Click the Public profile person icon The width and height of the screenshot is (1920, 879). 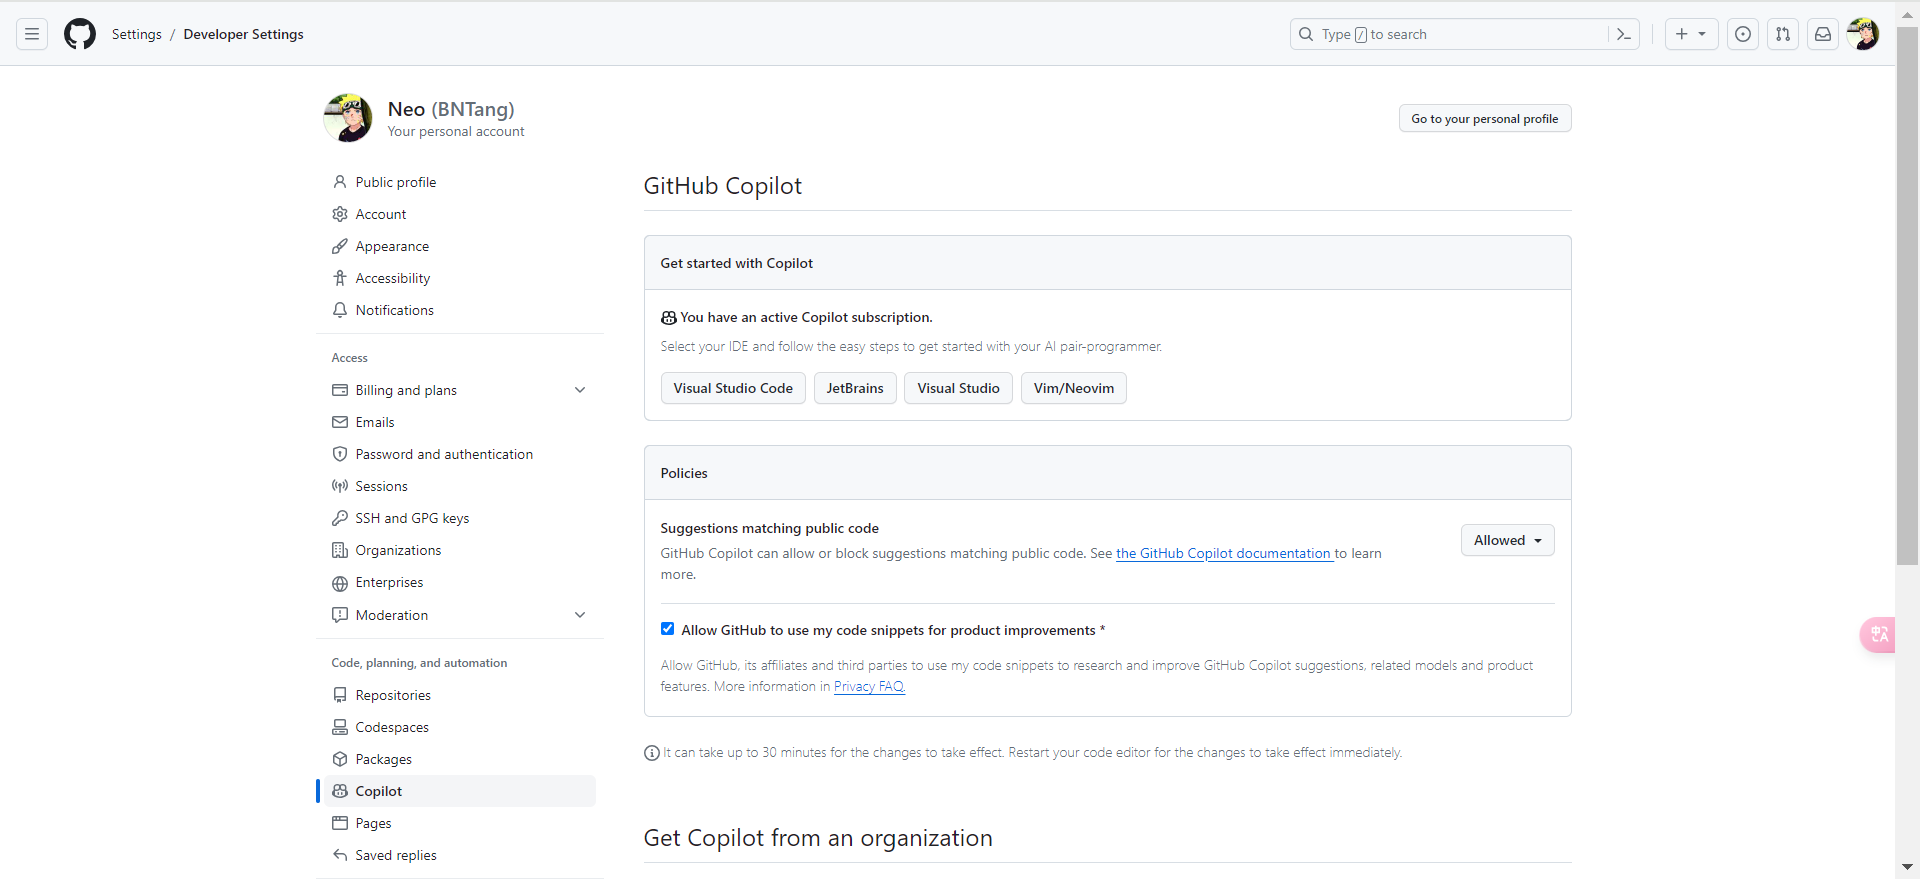pyautogui.click(x=340, y=182)
